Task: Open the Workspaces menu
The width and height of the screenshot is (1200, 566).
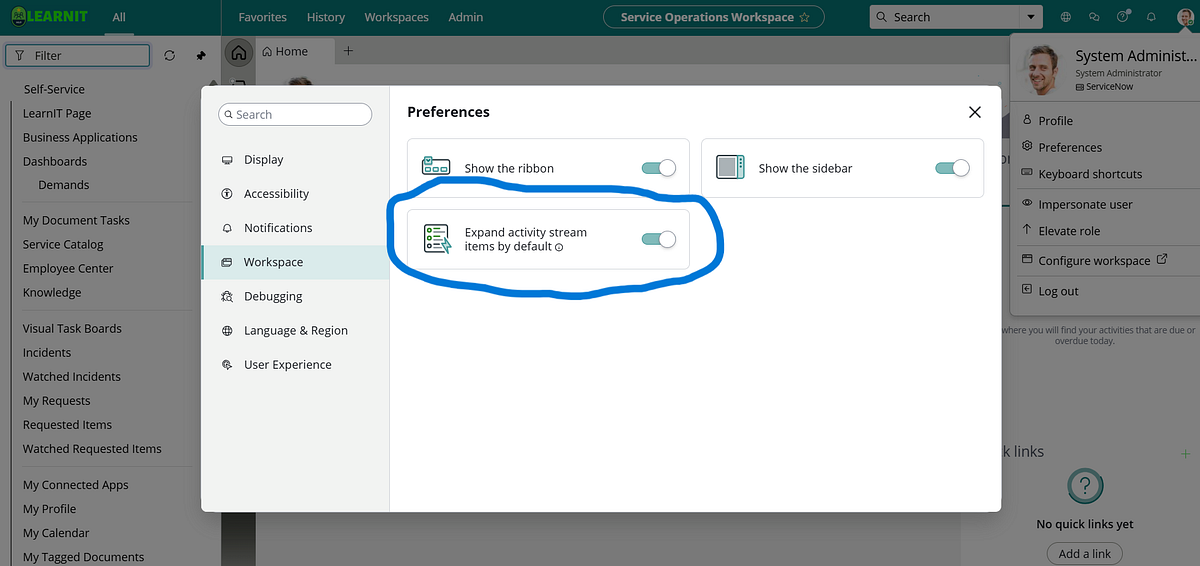Action: coord(396,17)
